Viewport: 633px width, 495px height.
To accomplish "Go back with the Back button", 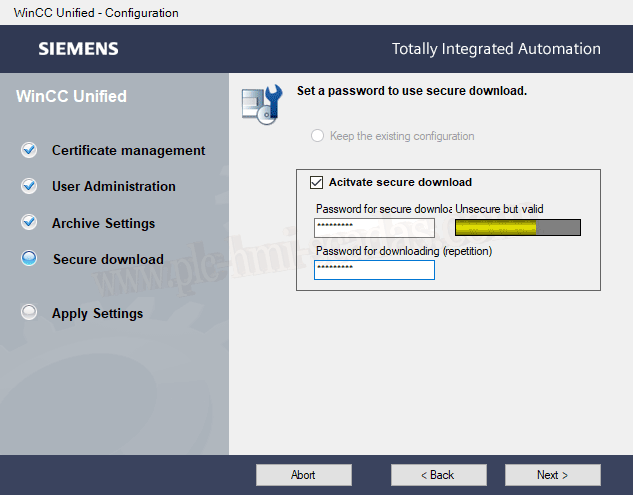I will click(438, 475).
